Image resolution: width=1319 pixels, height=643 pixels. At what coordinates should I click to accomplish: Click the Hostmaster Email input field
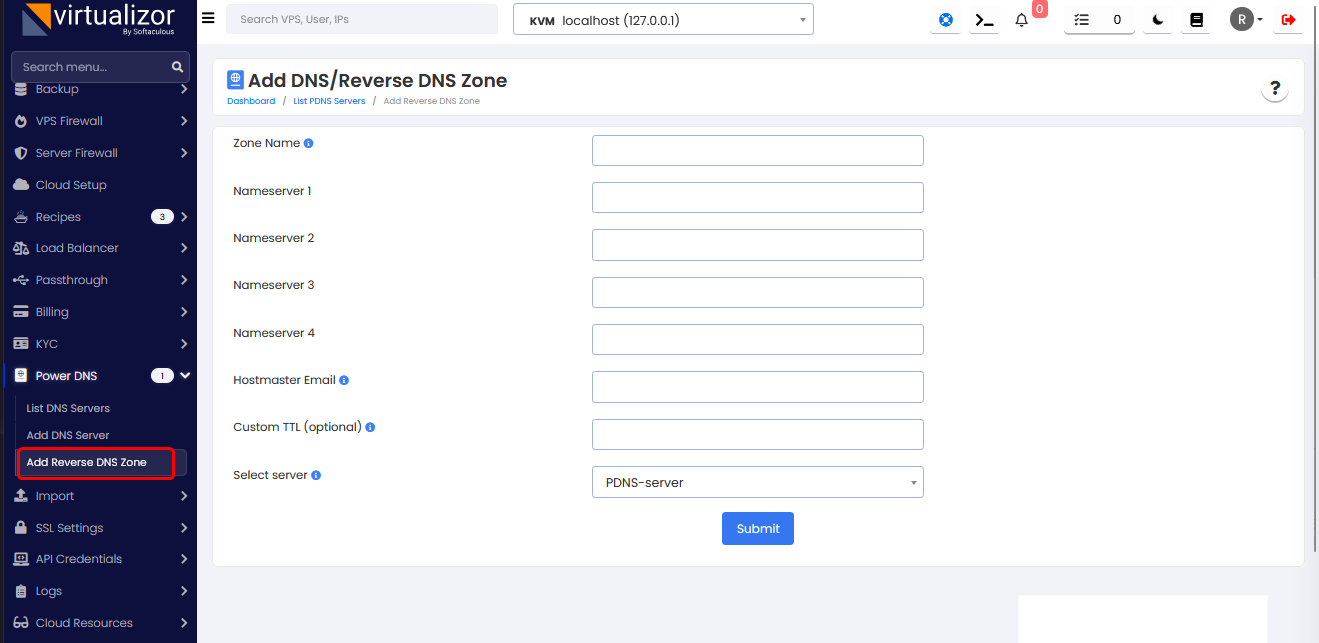tap(757, 387)
